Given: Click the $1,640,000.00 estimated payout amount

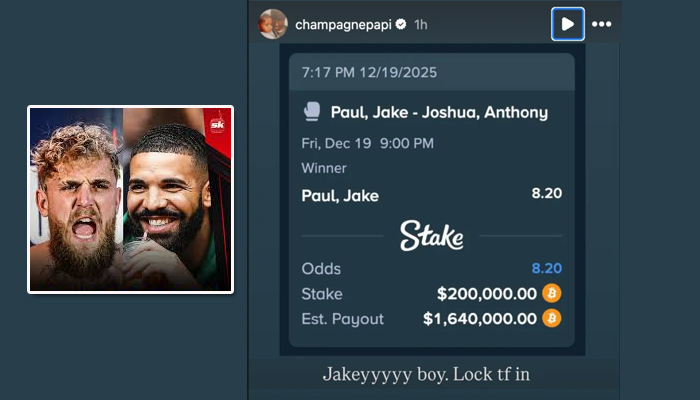Looking at the screenshot, I should (480, 319).
